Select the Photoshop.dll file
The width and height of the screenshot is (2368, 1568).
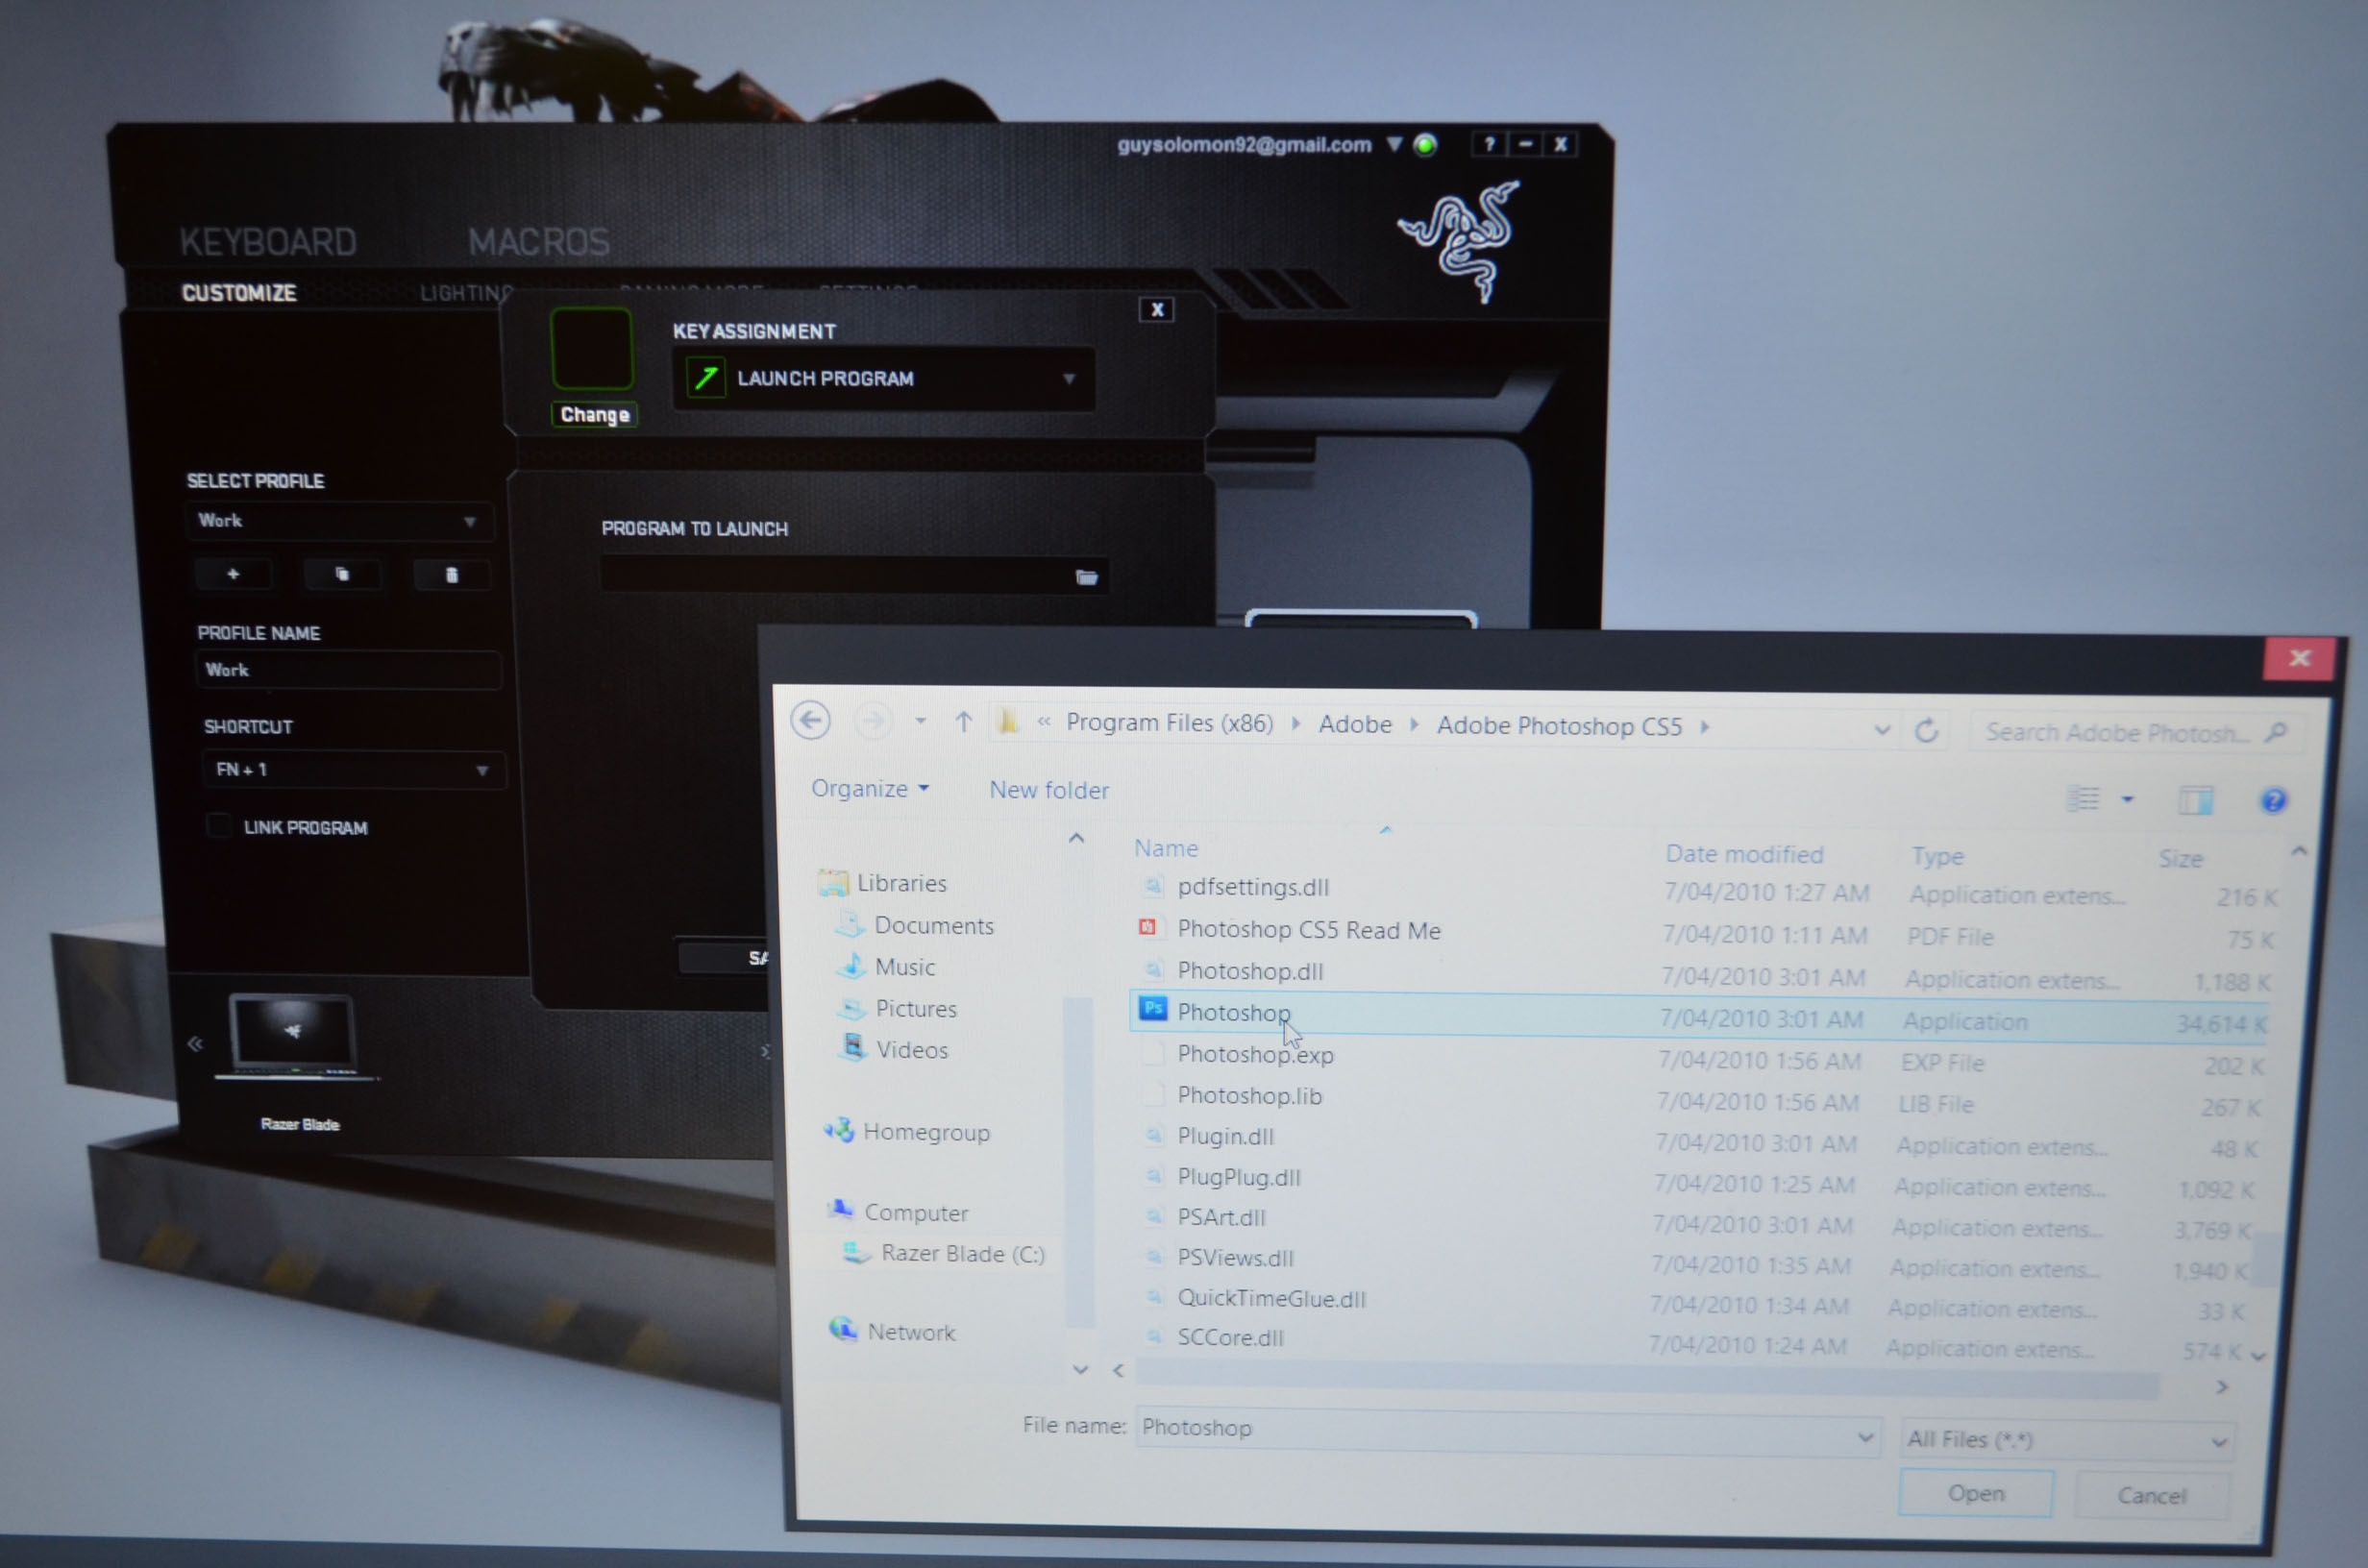1250,971
